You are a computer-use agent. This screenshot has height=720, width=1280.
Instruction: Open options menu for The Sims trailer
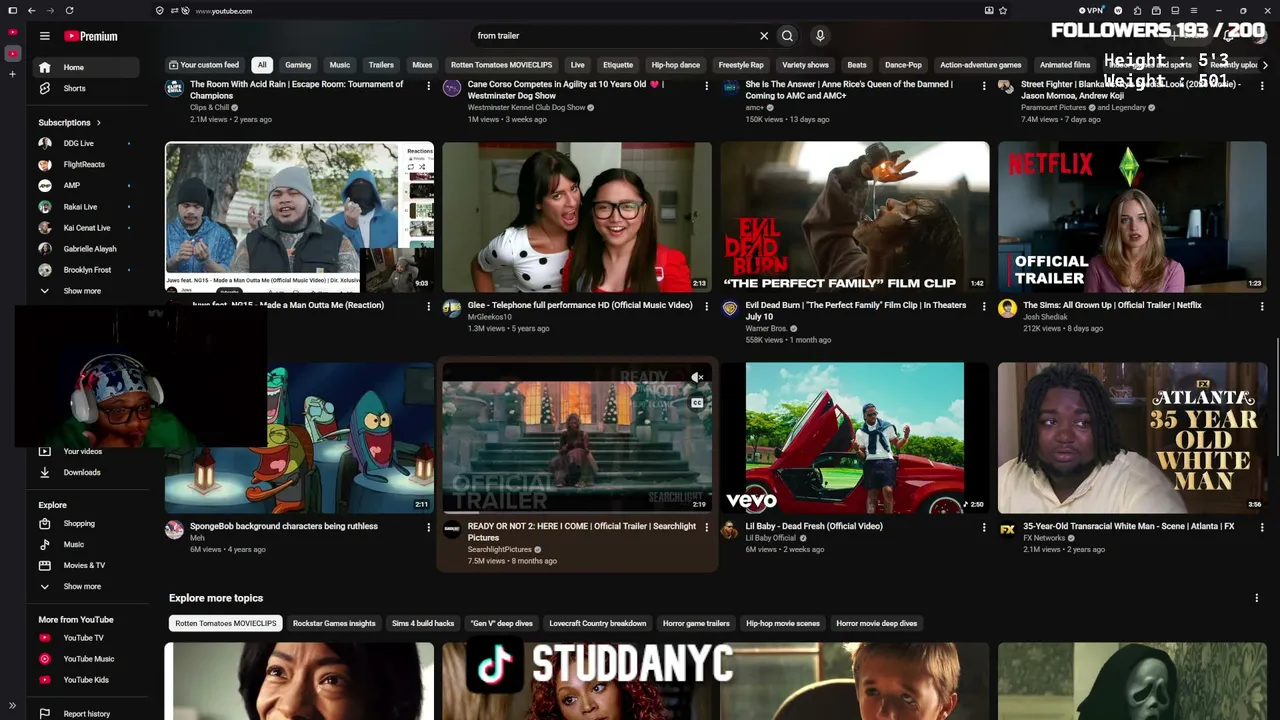pyautogui.click(x=1262, y=306)
